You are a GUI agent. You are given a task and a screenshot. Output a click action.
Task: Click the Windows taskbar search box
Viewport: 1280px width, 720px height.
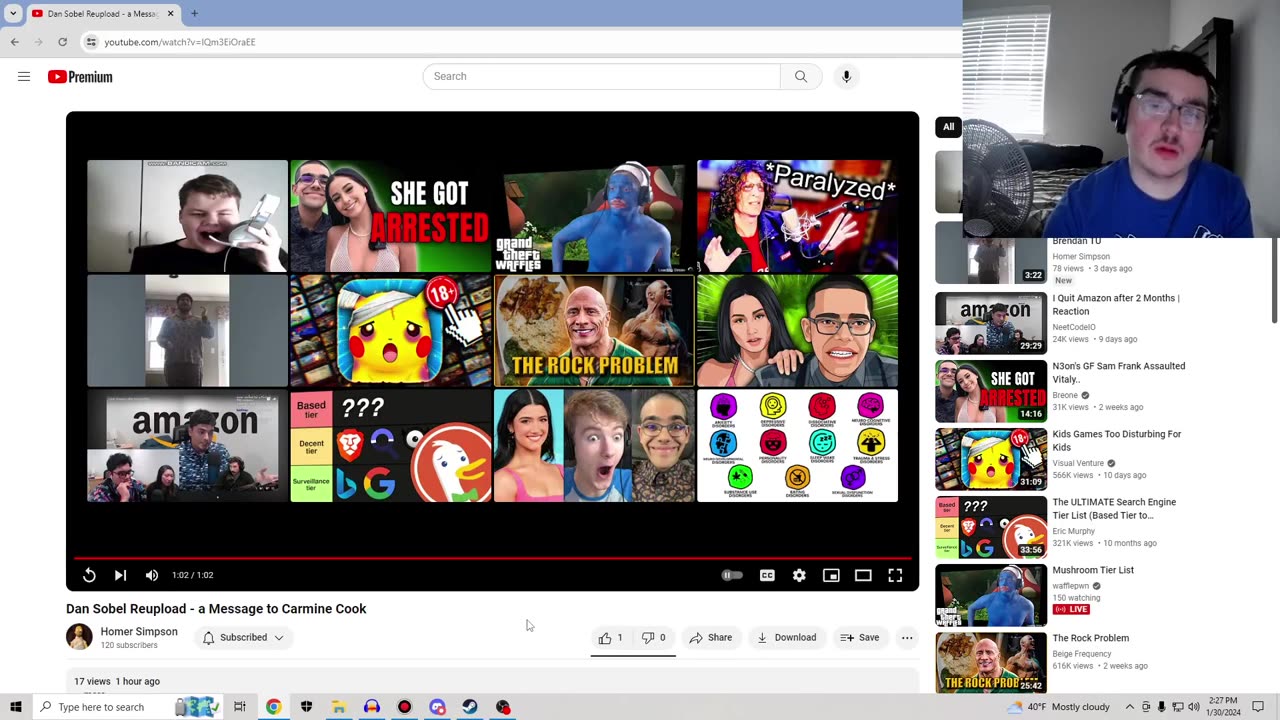click(129, 707)
